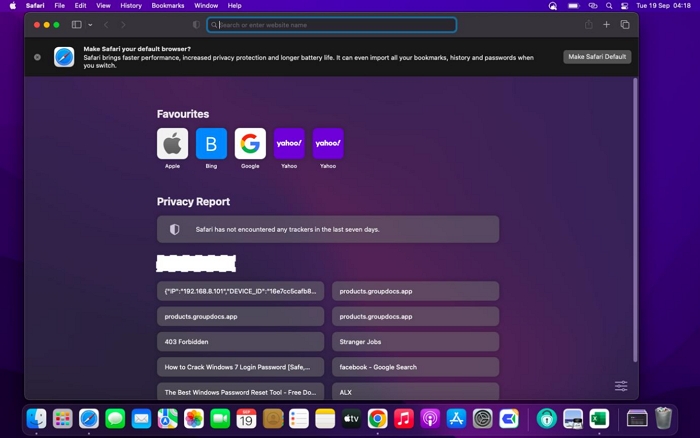Screen dimensions: 700x438
Task: Open Calendar from the Dock
Action: [246, 419]
